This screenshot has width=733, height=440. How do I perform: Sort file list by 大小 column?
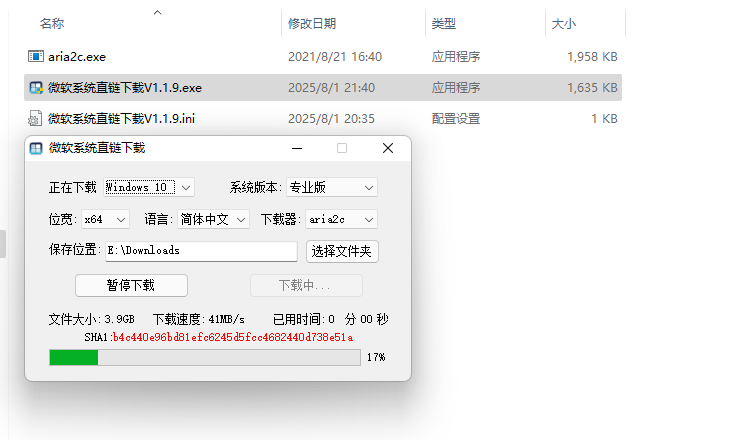pos(564,23)
